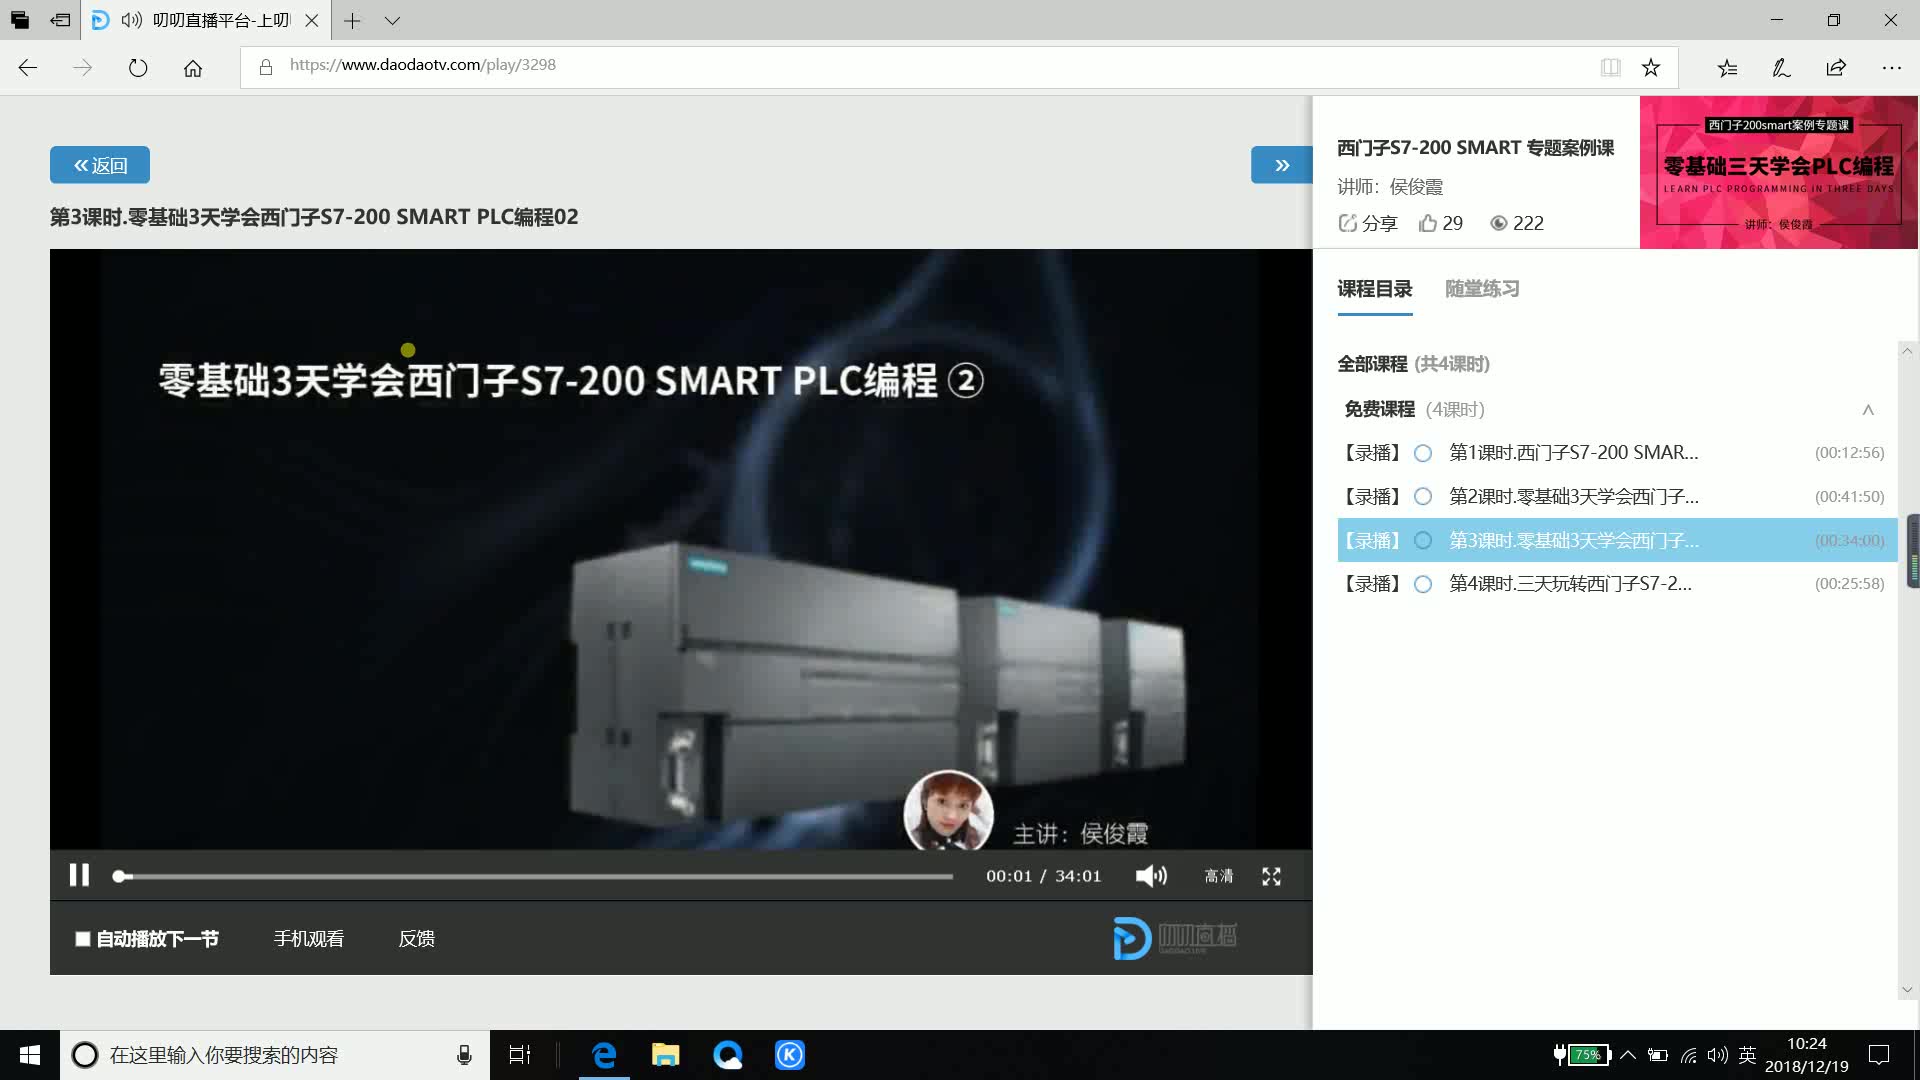
Task: Select the highlighted 第3课时 lesson row
Action: click(x=1617, y=541)
